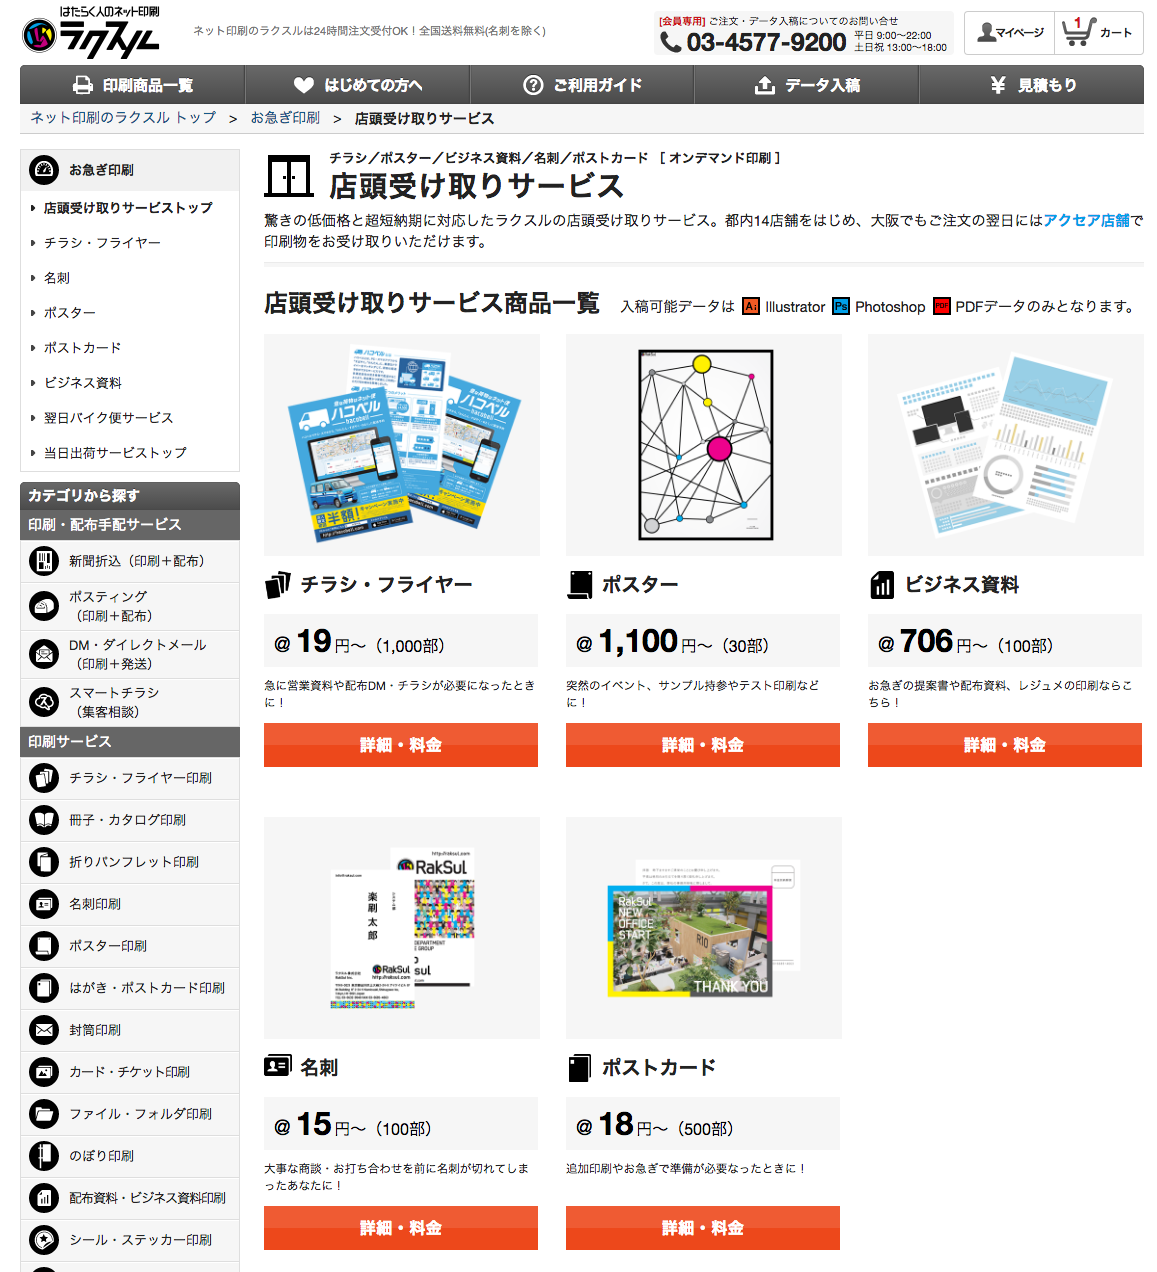
Task: Expand the 当日出荷サービストップ sidebar item
Action: pyautogui.click(x=115, y=453)
